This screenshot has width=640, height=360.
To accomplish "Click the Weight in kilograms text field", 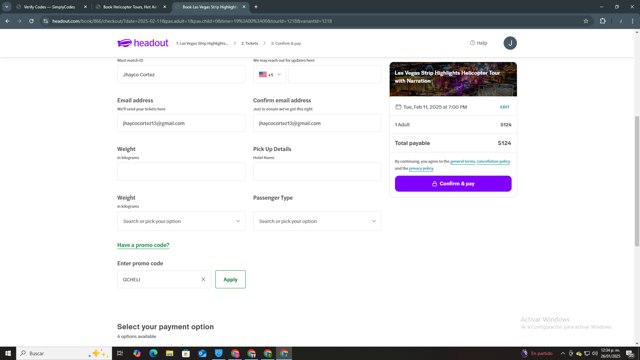I will 181,171.
